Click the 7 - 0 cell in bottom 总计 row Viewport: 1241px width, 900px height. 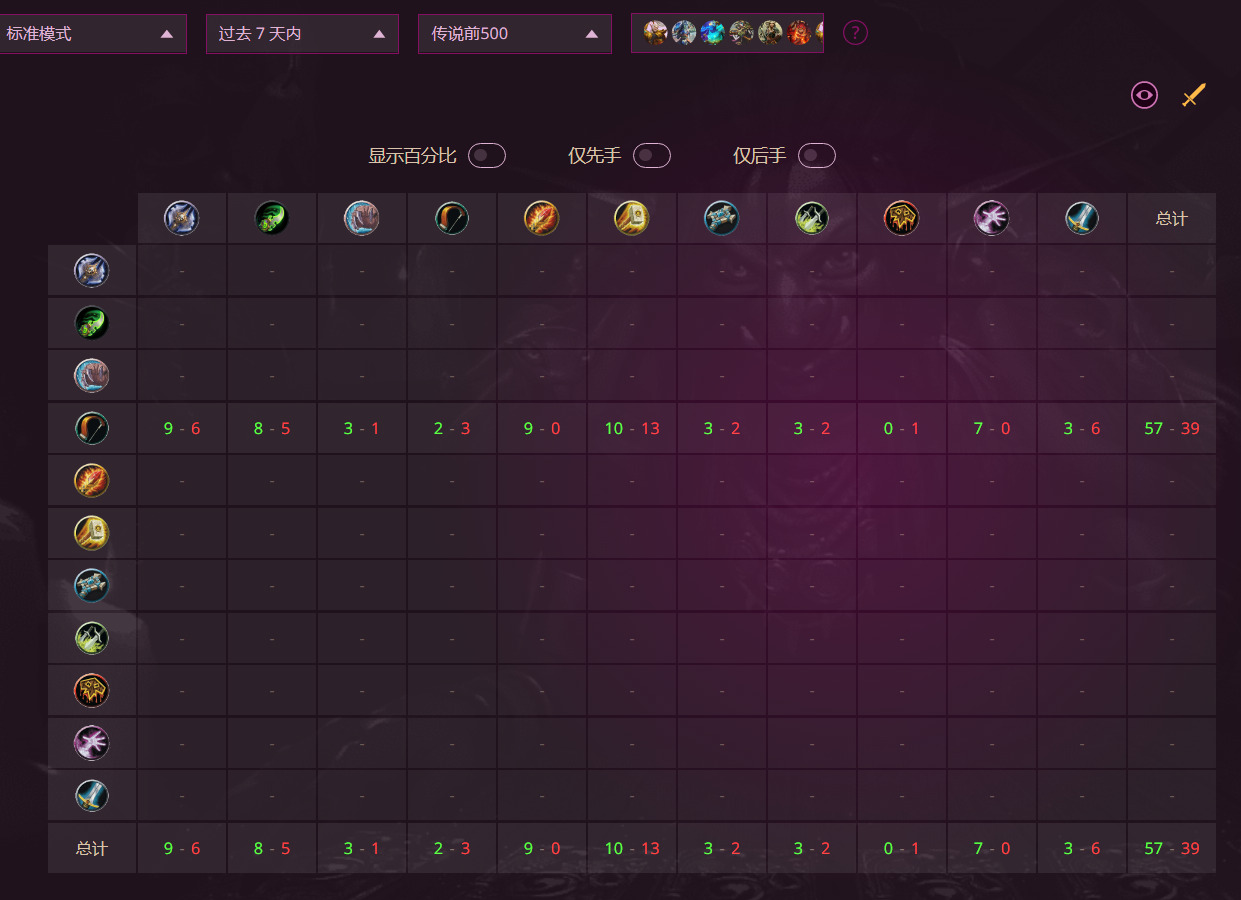(992, 848)
